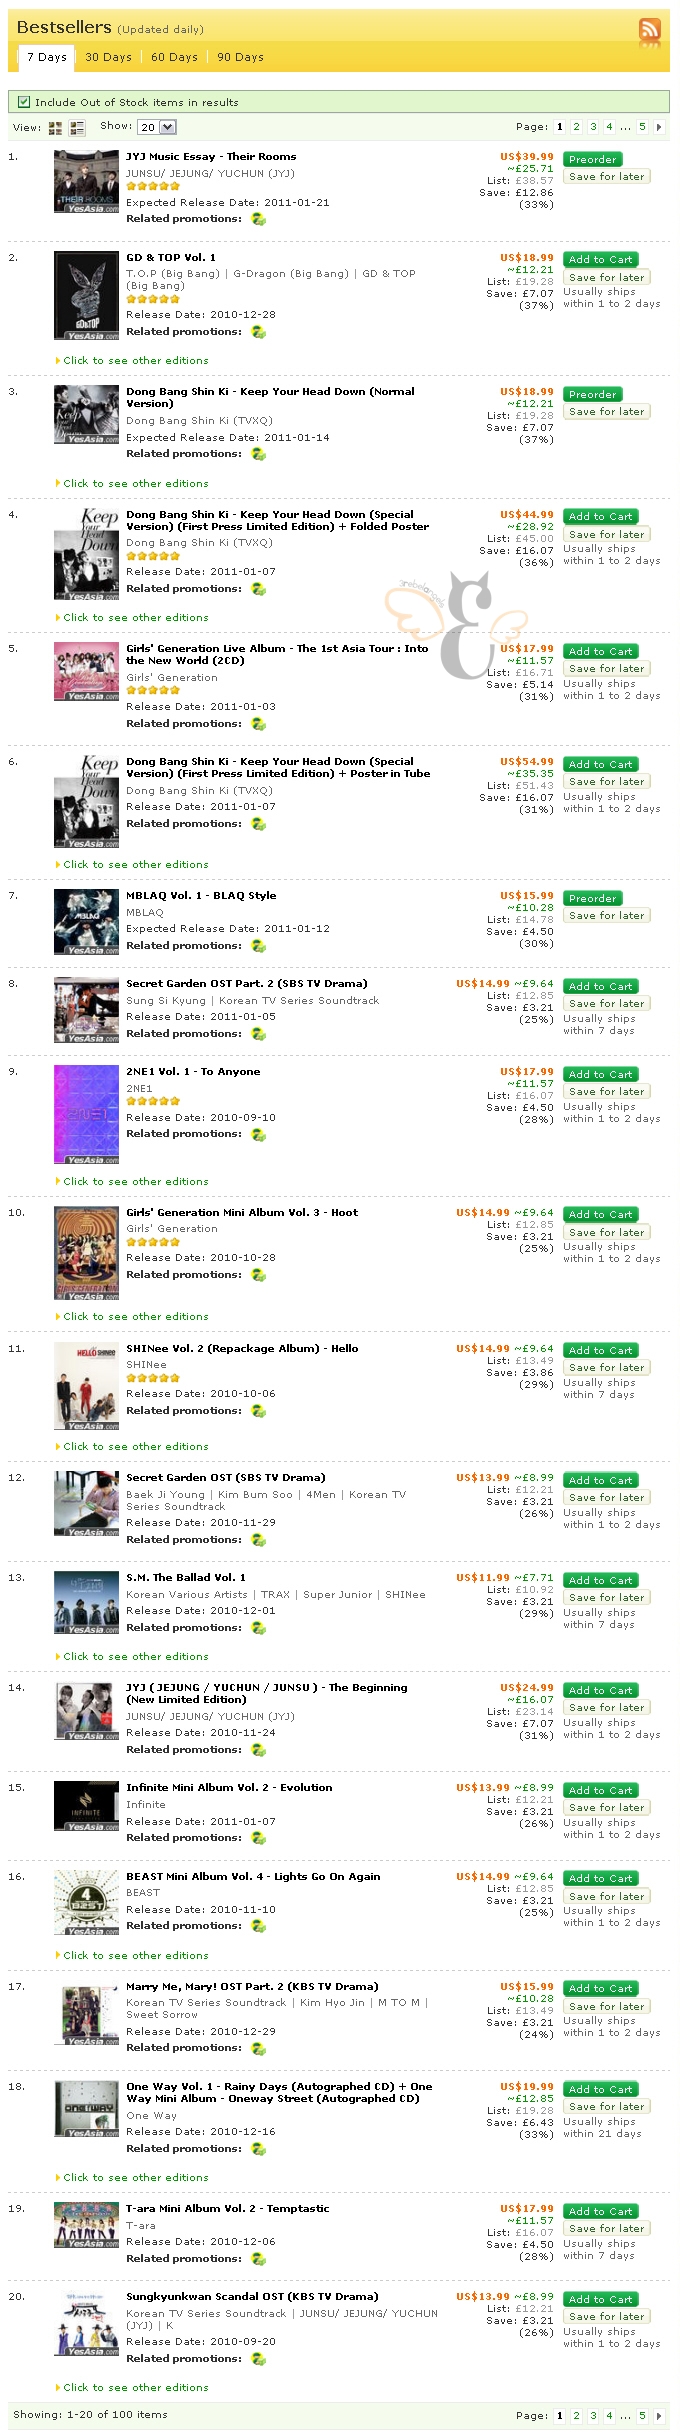Expand other editions for GD & TOP Vol. 1
Viewport: 680px width, 2436px height.
(135, 361)
